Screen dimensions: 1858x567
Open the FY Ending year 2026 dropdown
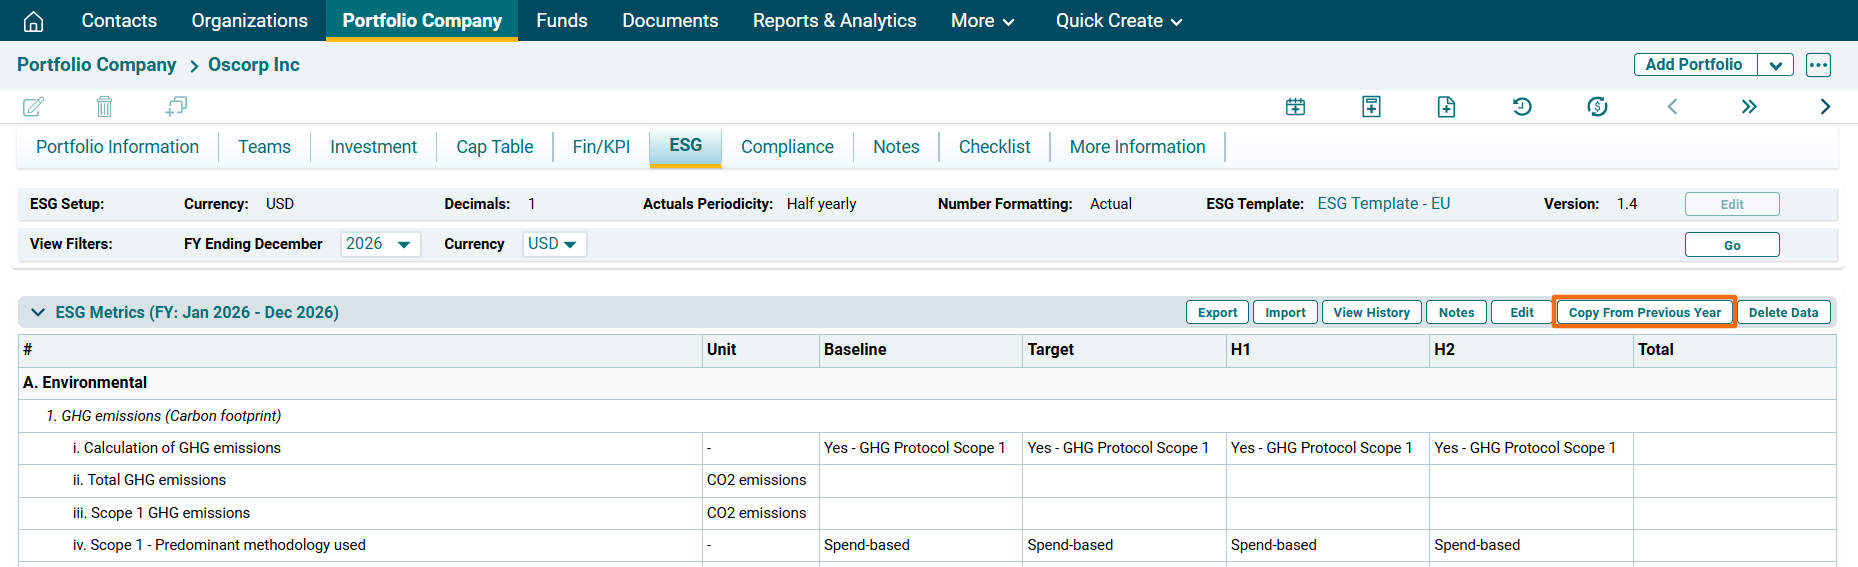[380, 244]
